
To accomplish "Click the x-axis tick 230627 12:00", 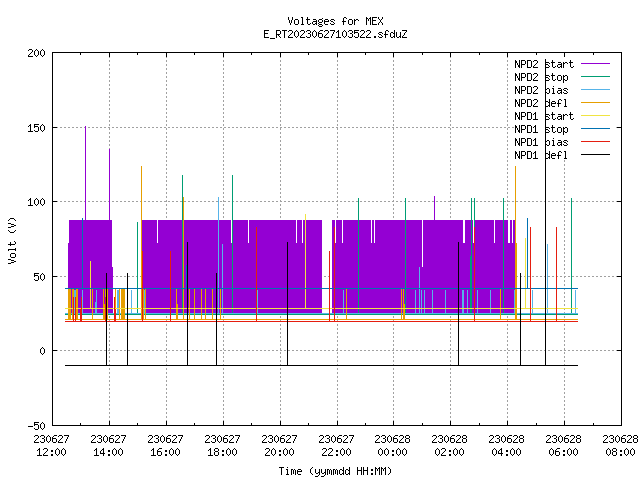I will point(51,446).
